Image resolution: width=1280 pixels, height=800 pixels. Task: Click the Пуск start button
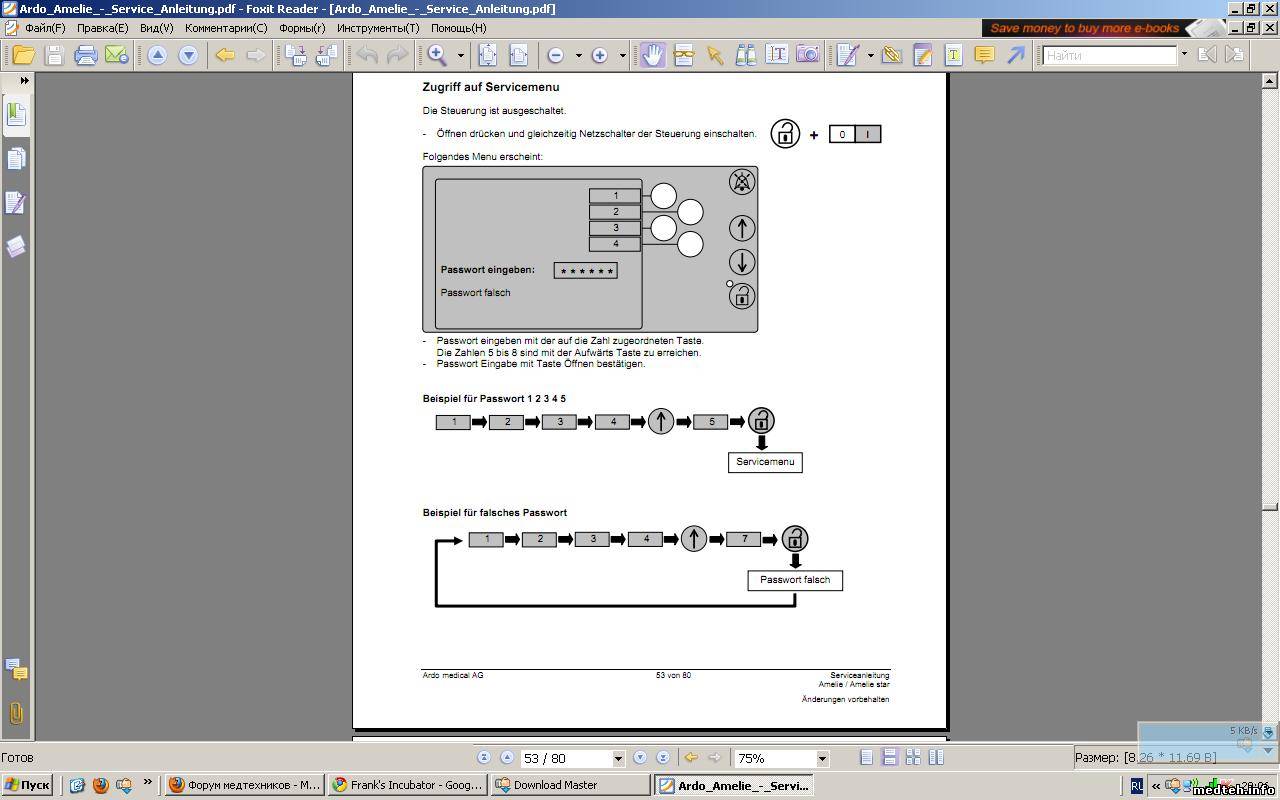(x=27, y=785)
